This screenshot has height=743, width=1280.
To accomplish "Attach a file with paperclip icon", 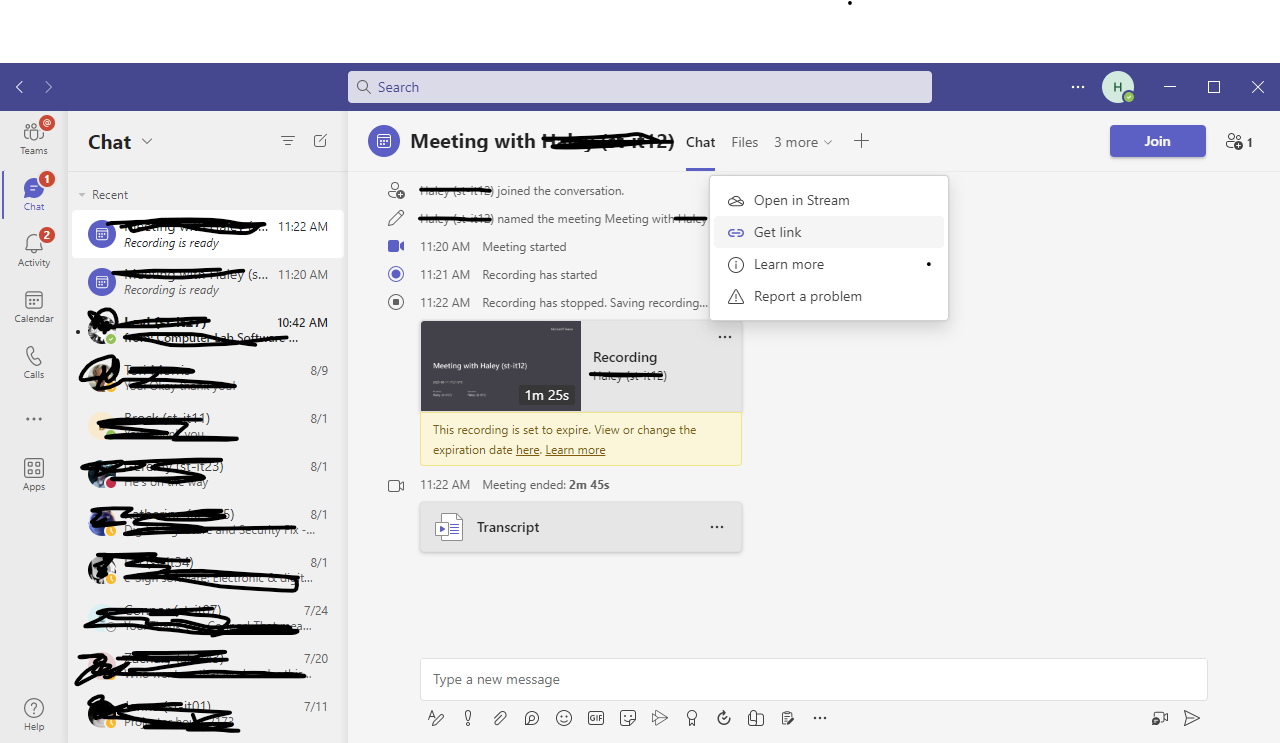I will pyautogui.click(x=500, y=717).
